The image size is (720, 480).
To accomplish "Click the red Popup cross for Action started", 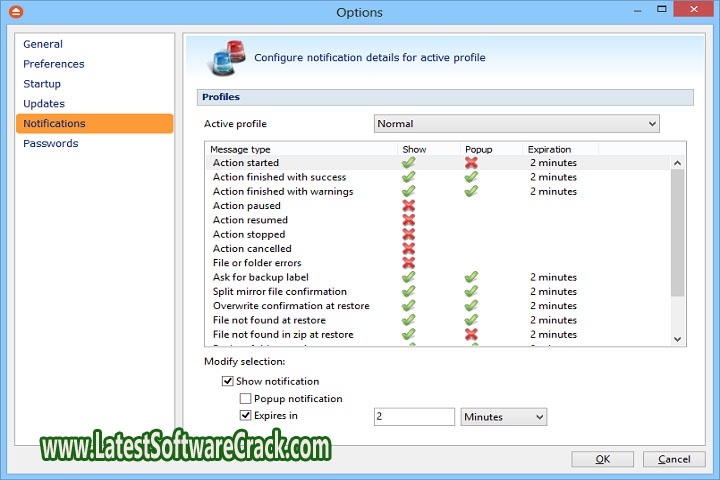I will 471,163.
